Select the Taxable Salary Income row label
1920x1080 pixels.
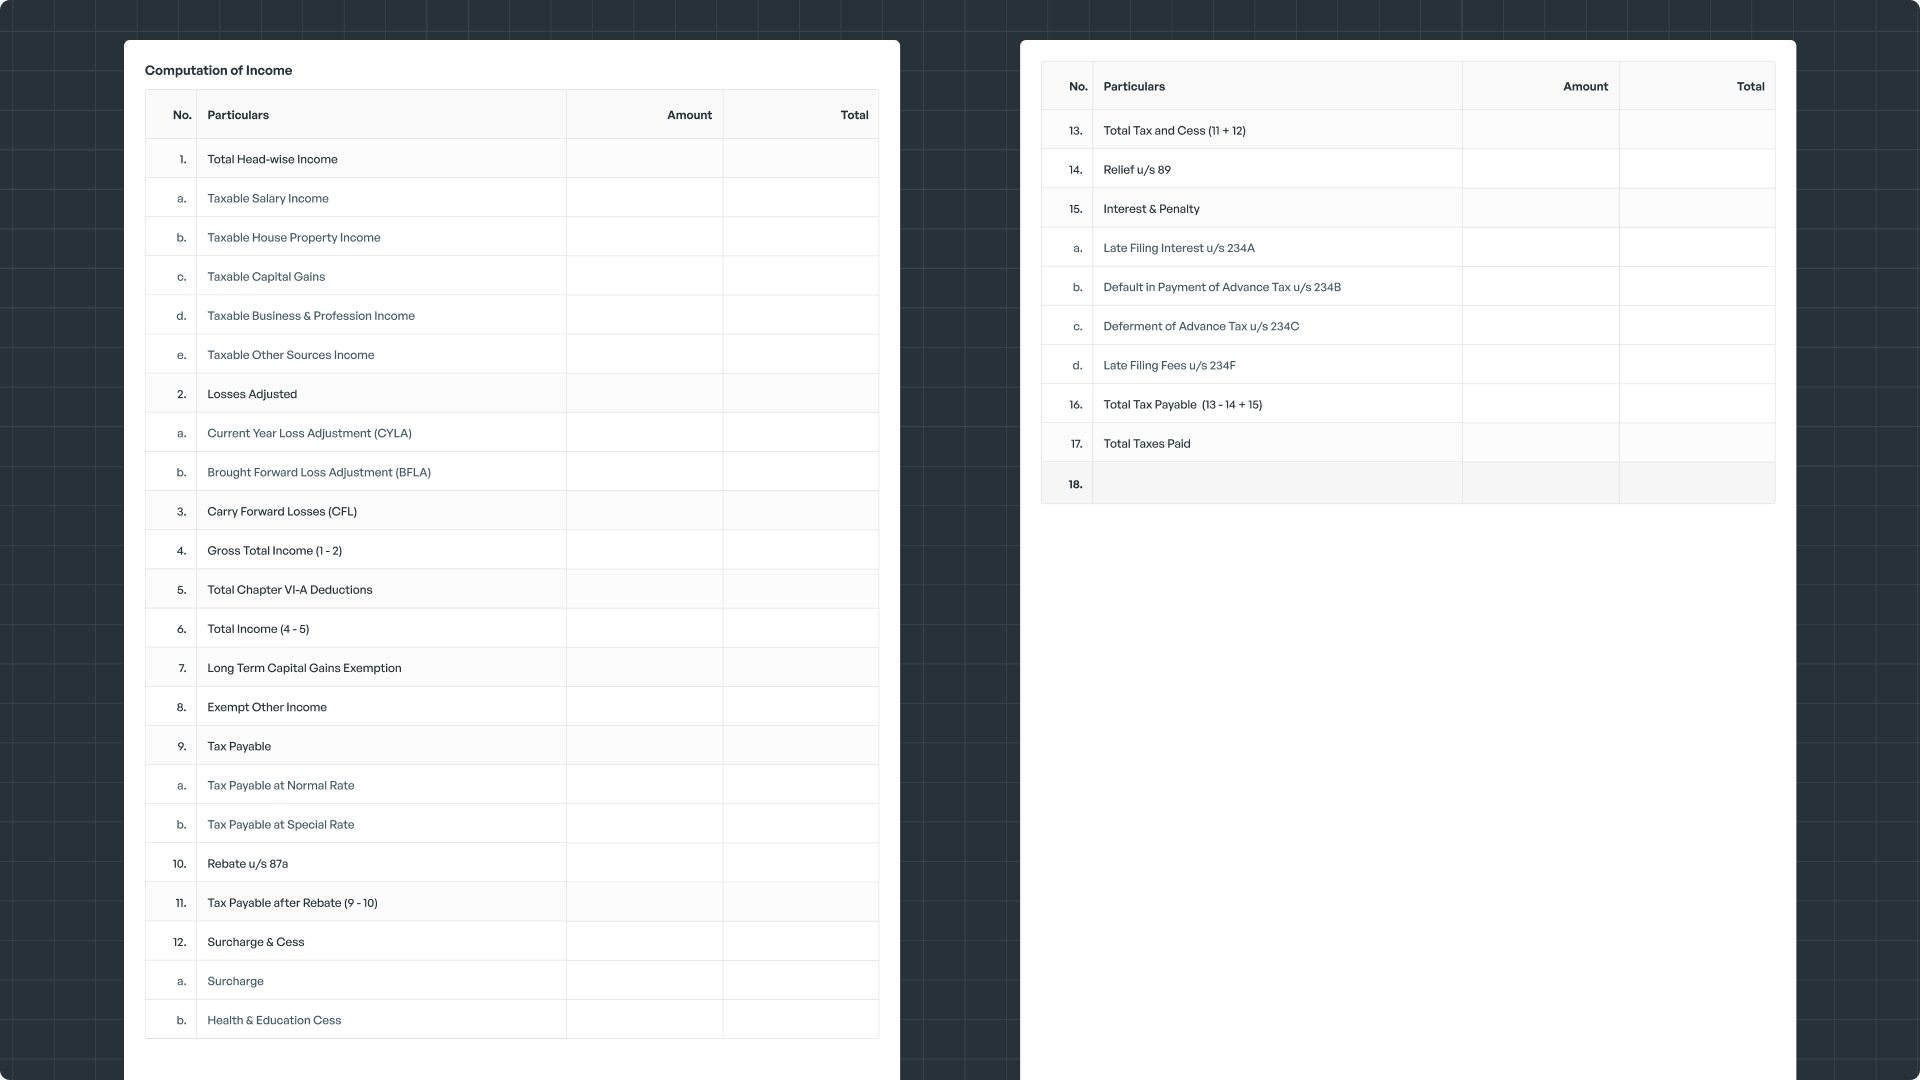267,198
